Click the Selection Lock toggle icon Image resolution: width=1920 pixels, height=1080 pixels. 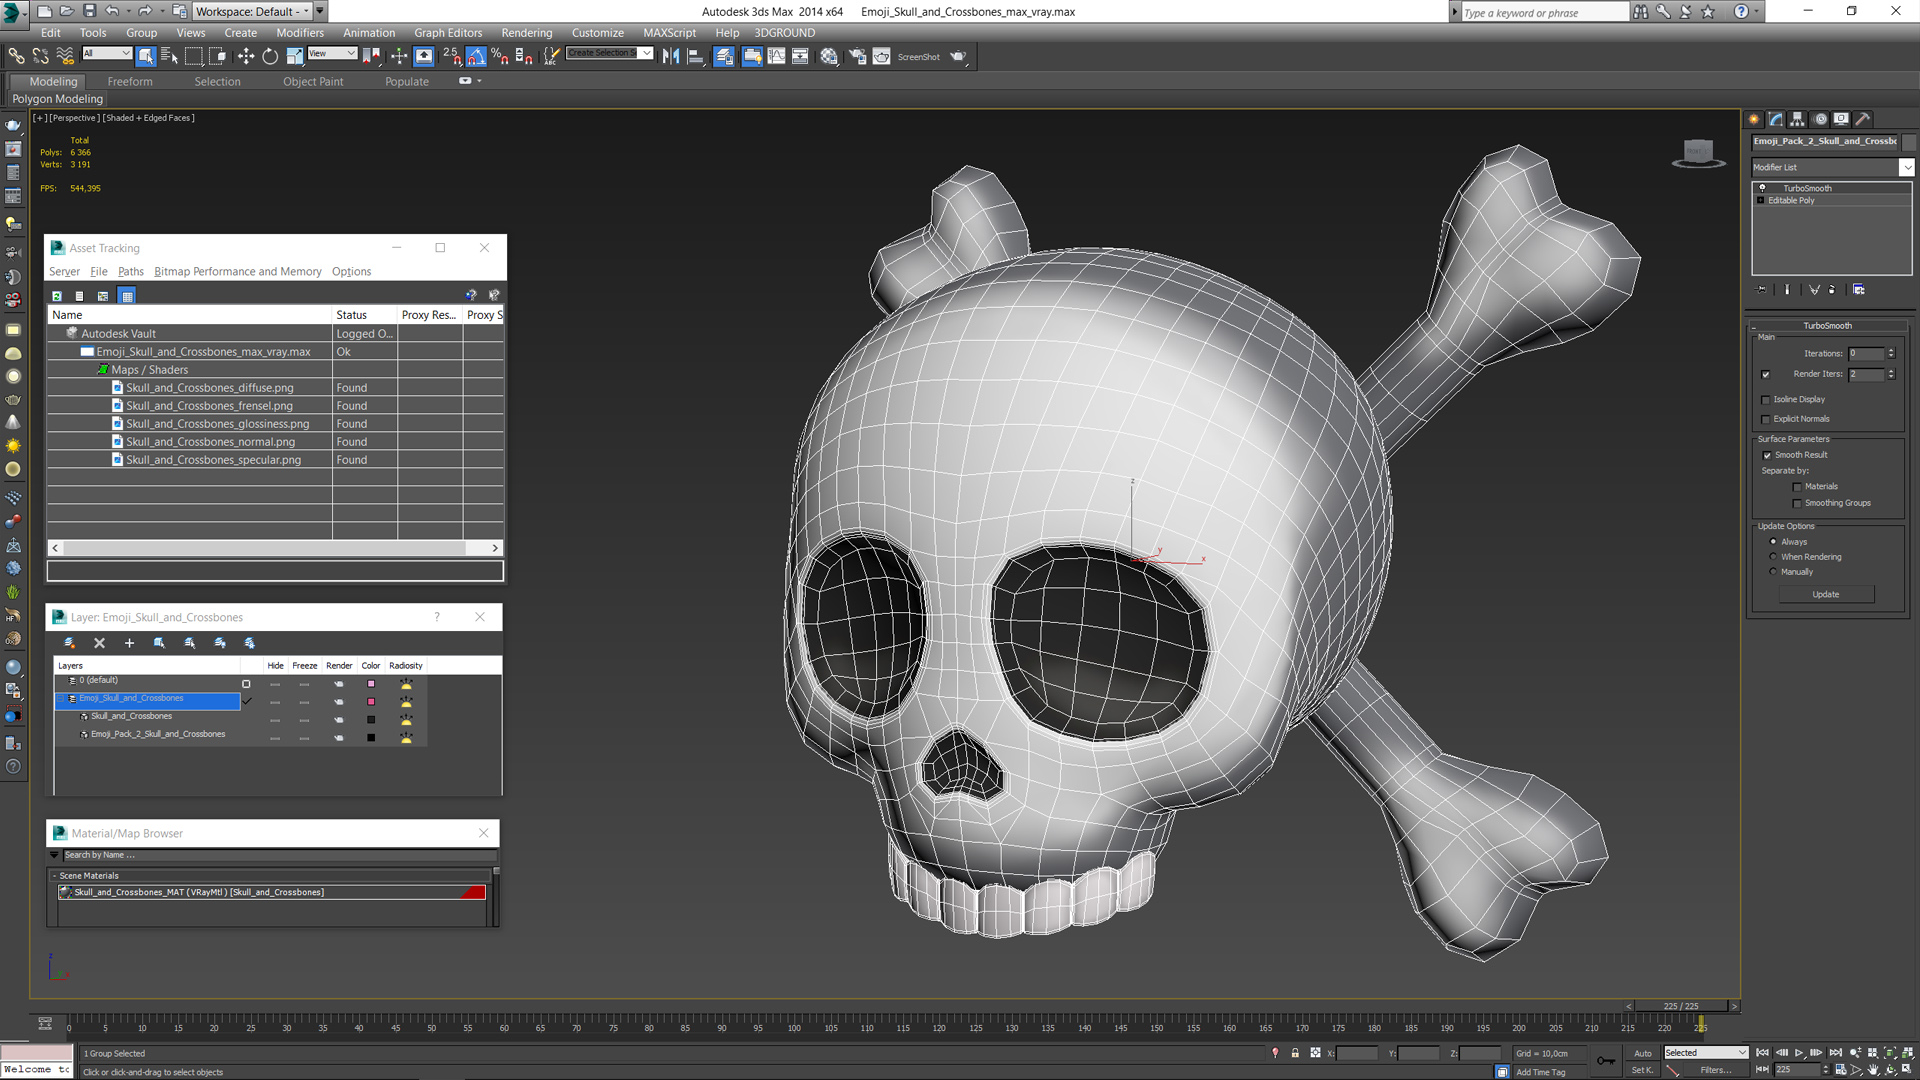(x=1295, y=1053)
